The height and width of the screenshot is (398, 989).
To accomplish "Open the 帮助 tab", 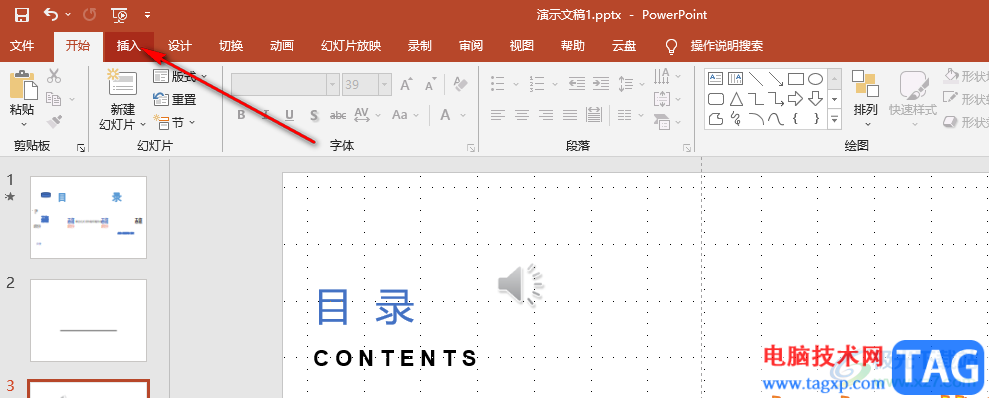I will pos(573,45).
